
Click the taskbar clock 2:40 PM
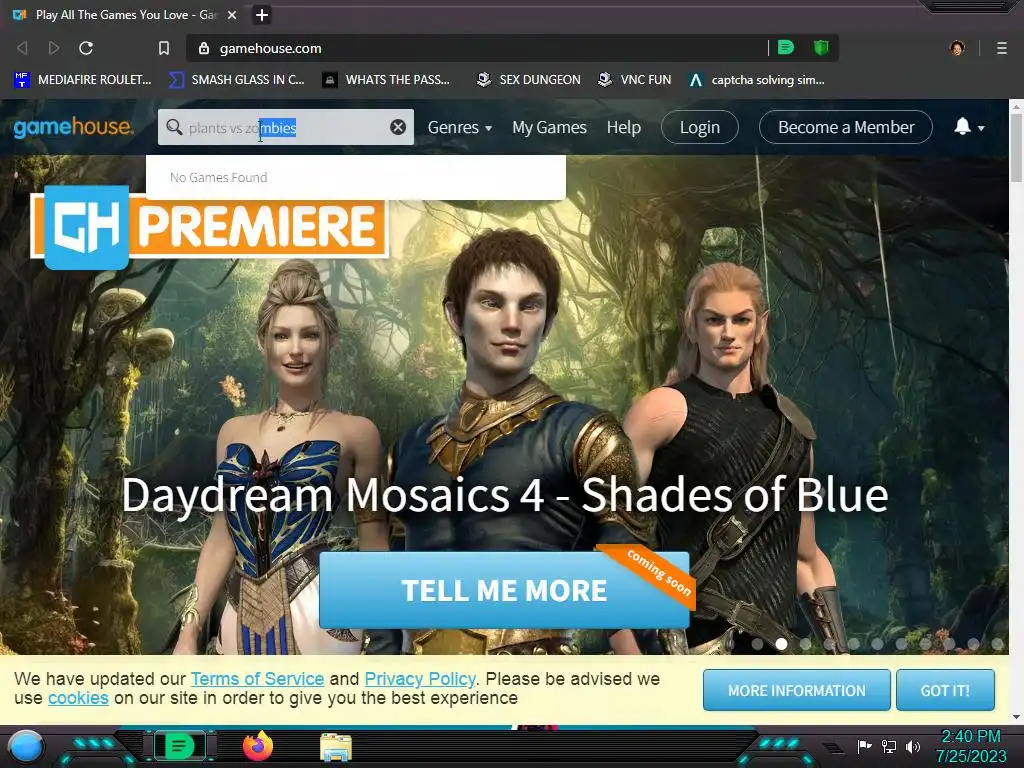click(x=971, y=737)
